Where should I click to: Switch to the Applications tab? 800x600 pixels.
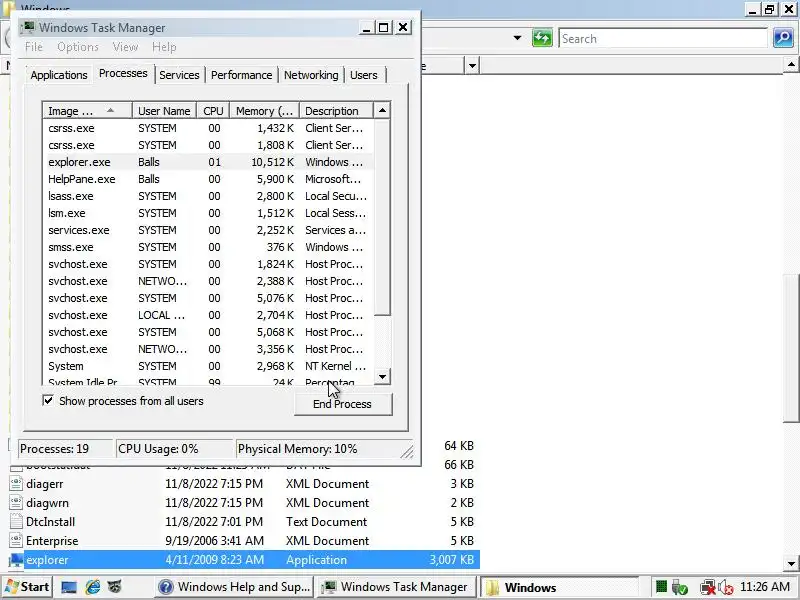pos(59,75)
